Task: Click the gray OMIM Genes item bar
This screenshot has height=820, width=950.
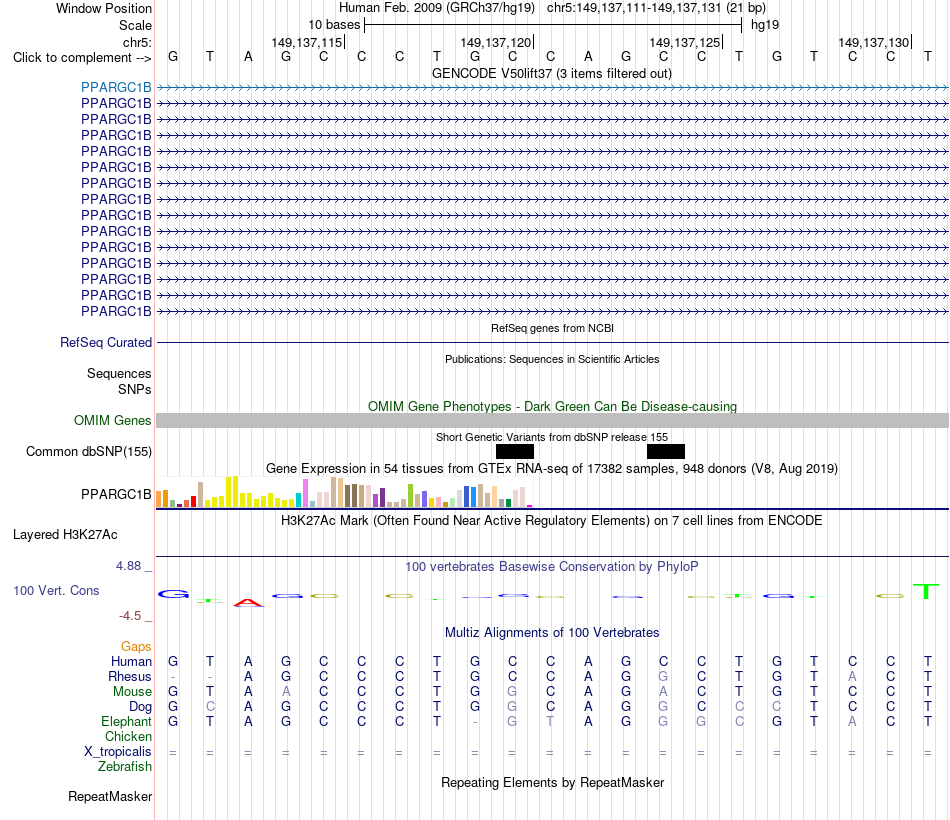Action: pos(552,421)
